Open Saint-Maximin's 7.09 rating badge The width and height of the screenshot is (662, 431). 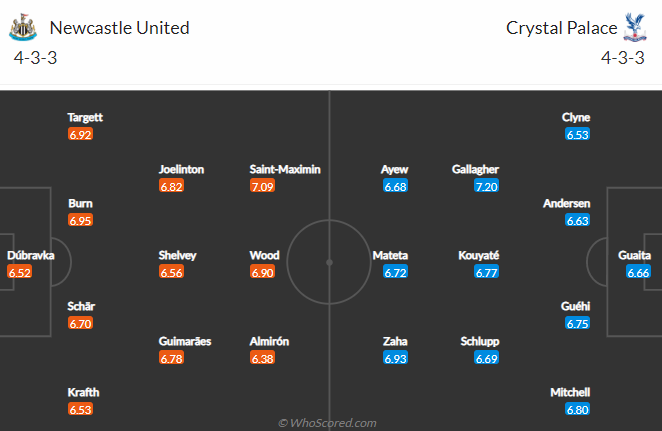point(262,186)
